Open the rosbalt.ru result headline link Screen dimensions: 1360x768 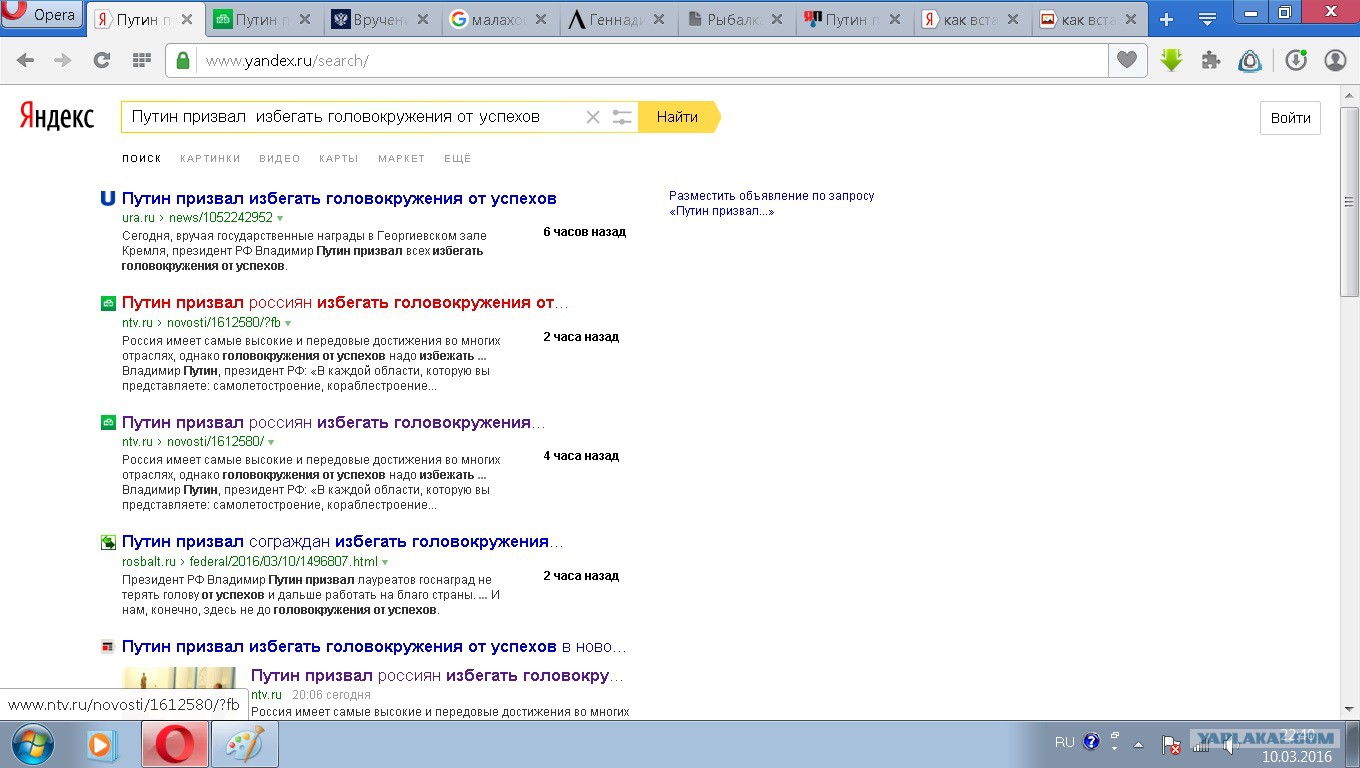click(x=343, y=541)
